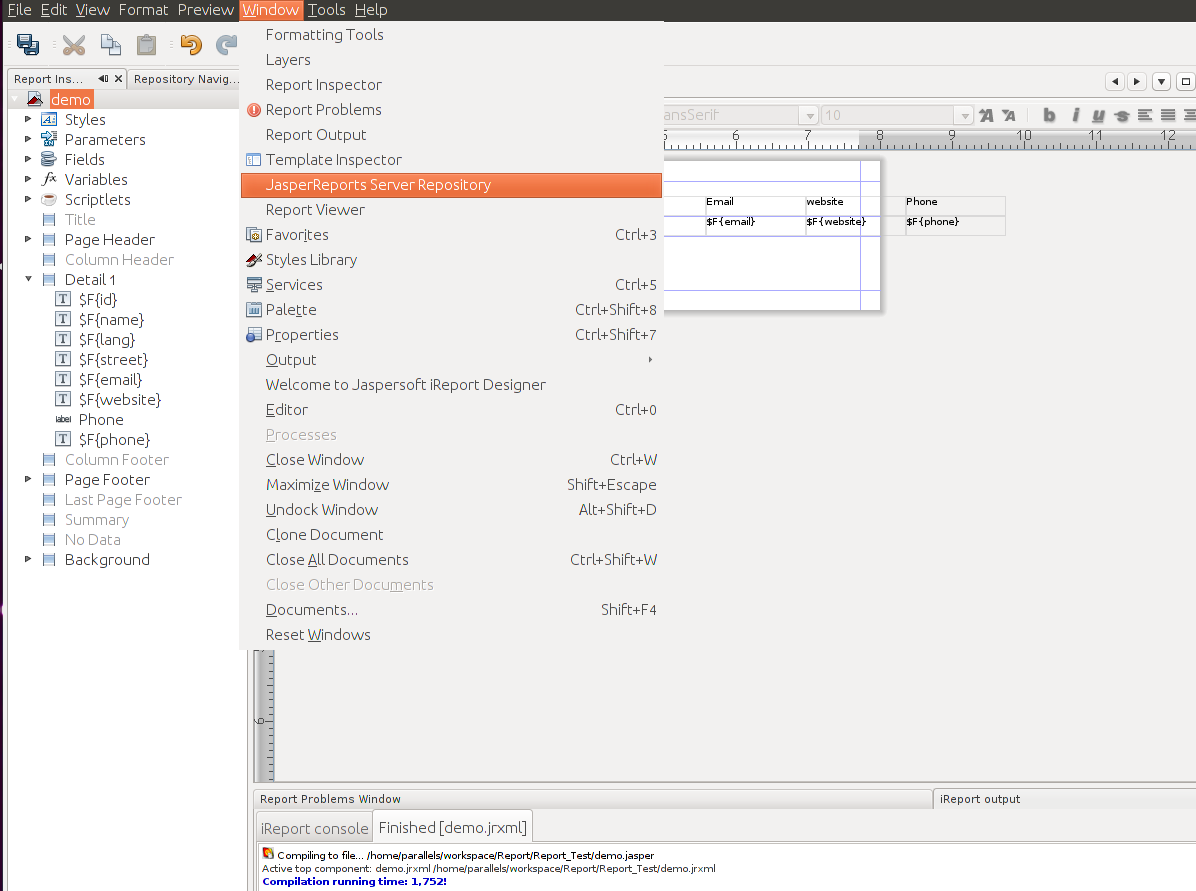Open the Format menu
The height and width of the screenshot is (891, 1196).
tap(143, 10)
